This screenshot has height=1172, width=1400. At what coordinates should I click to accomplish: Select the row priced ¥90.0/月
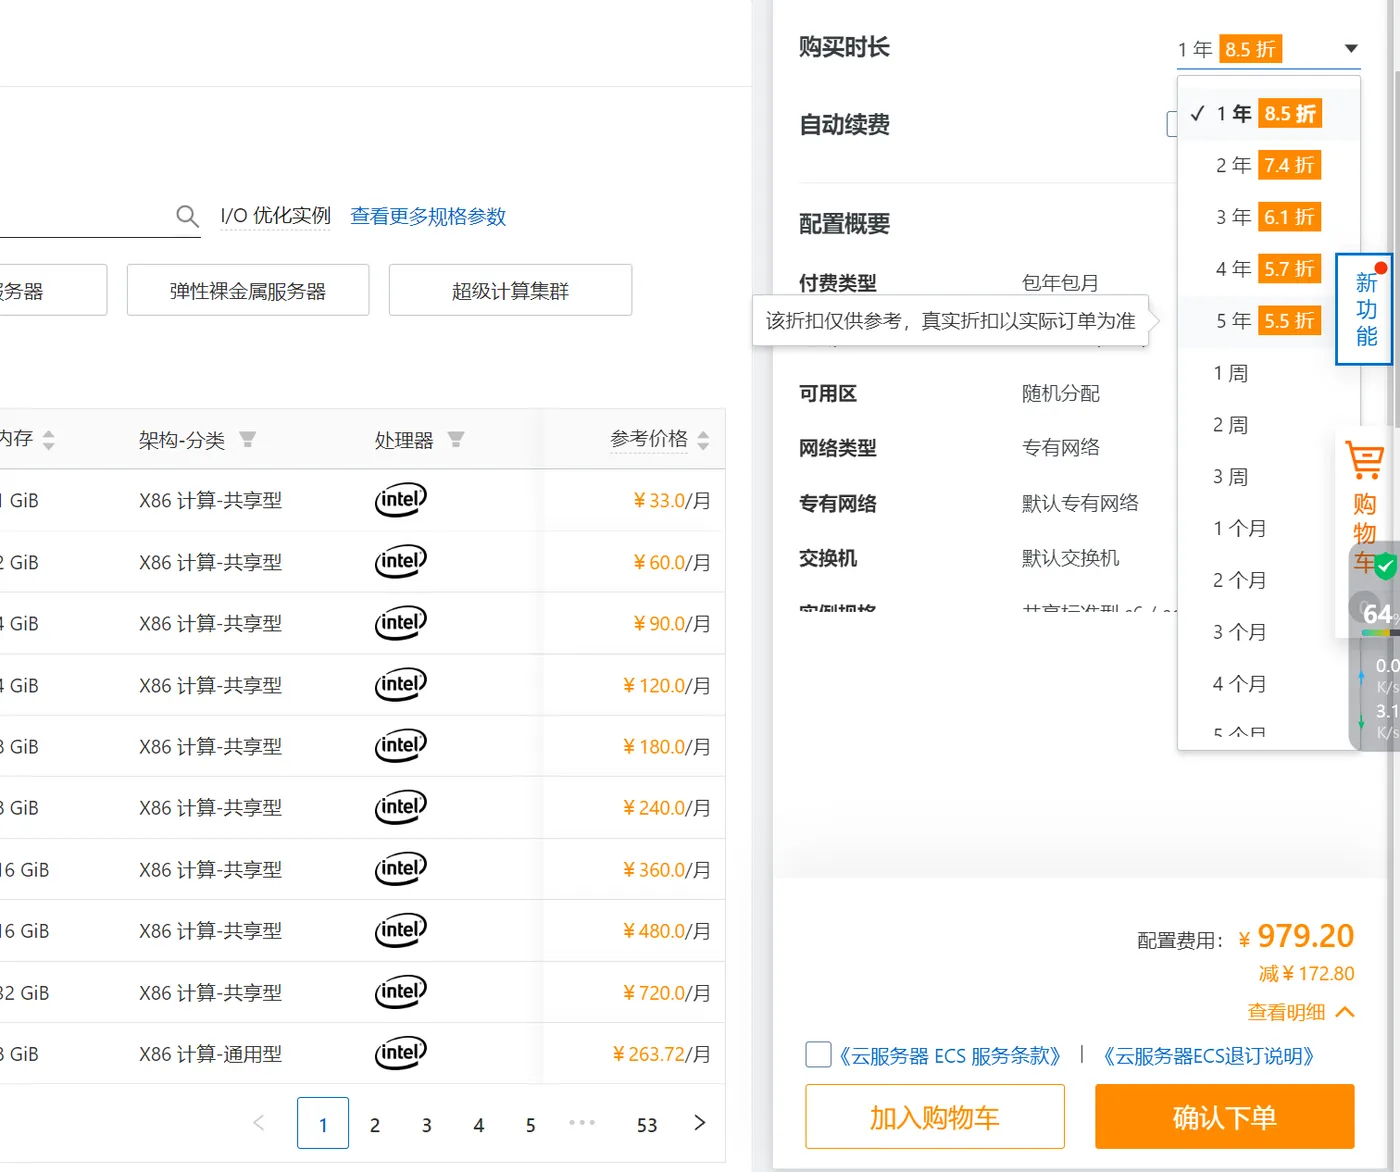tap(362, 623)
